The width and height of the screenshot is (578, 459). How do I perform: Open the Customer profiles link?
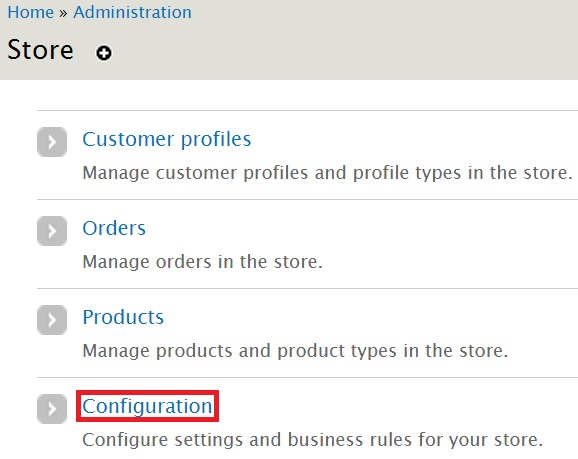(167, 139)
